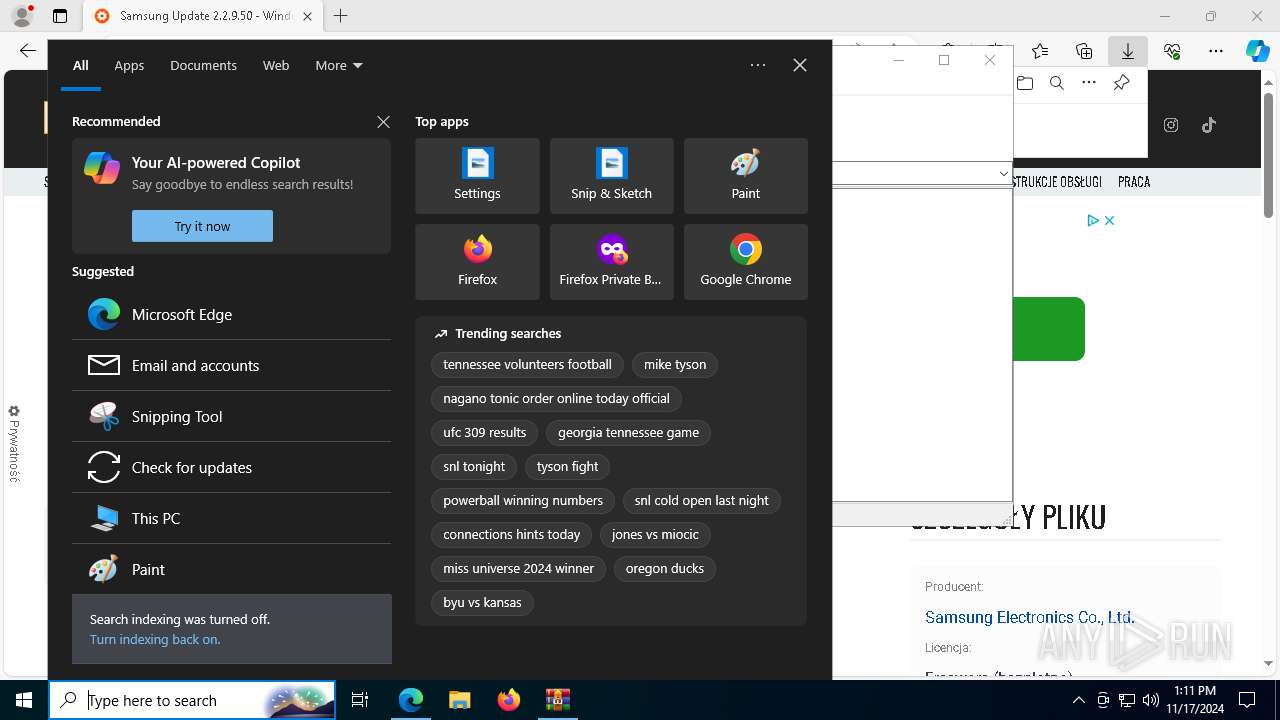Click Try it now button
1280x720 pixels.
click(202, 226)
